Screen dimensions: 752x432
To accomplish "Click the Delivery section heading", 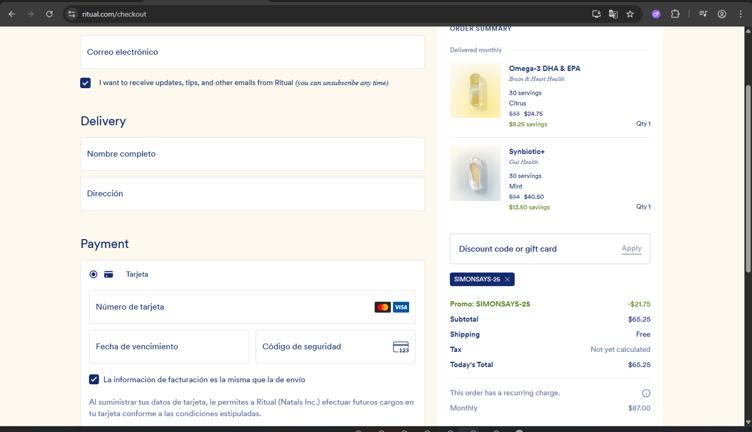I will 103,121.
